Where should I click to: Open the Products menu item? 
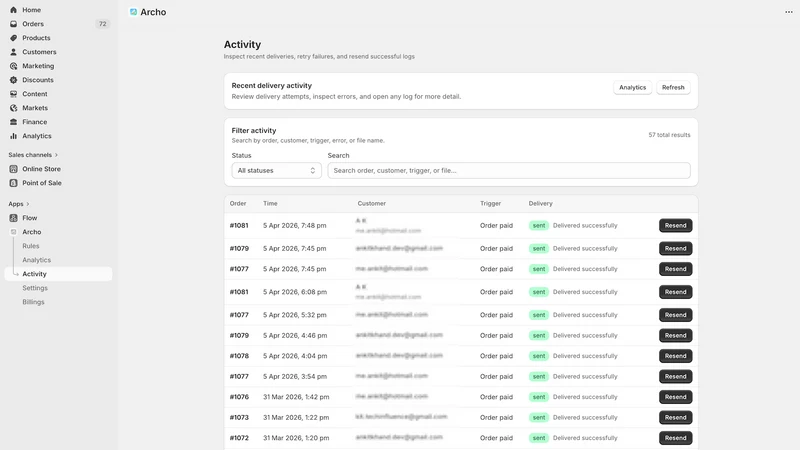pyautogui.click(x=36, y=38)
